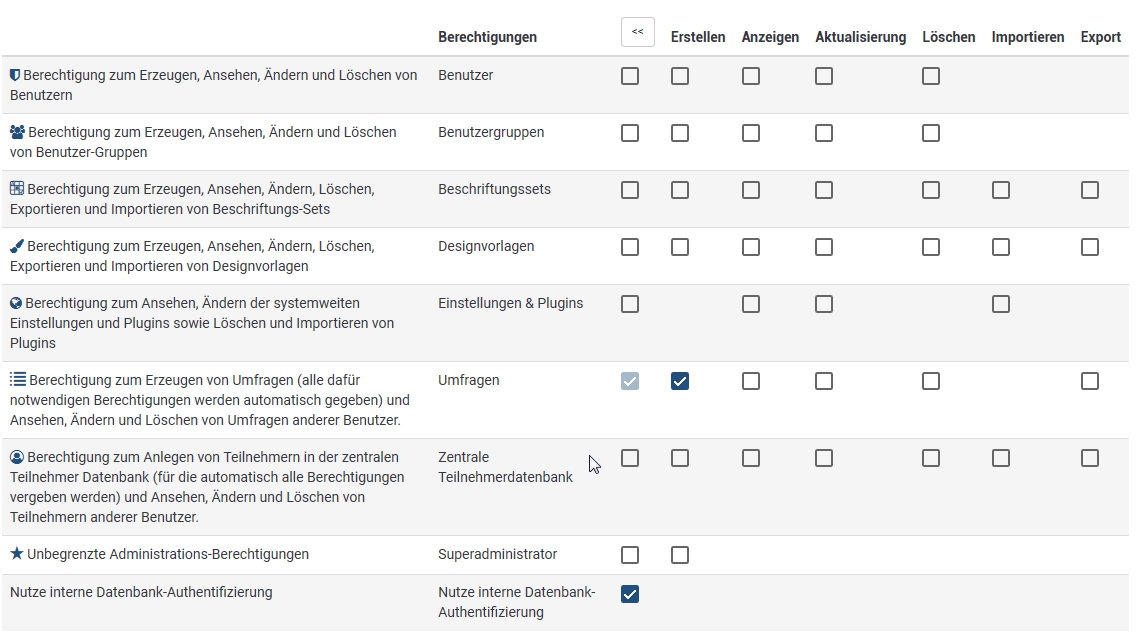Image resolution: width=1143 pixels, height=644 pixels.
Task: Tick the Superadministrator Erstellen checkbox
Action: click(680, 555)
